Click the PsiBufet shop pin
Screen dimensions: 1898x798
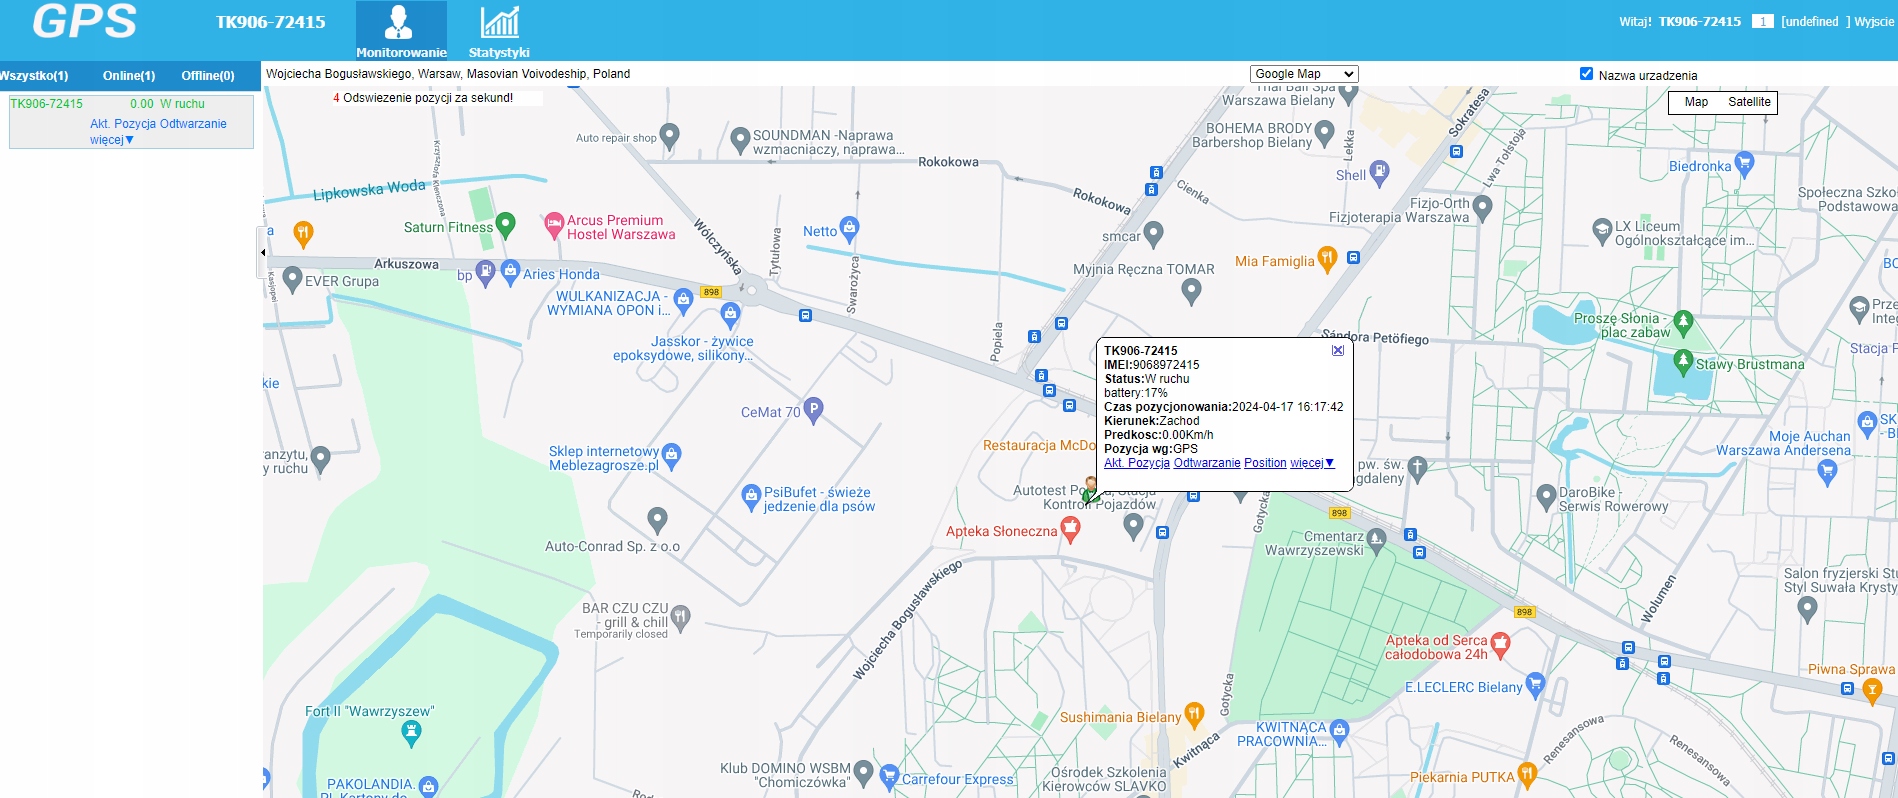coord(751,496)
